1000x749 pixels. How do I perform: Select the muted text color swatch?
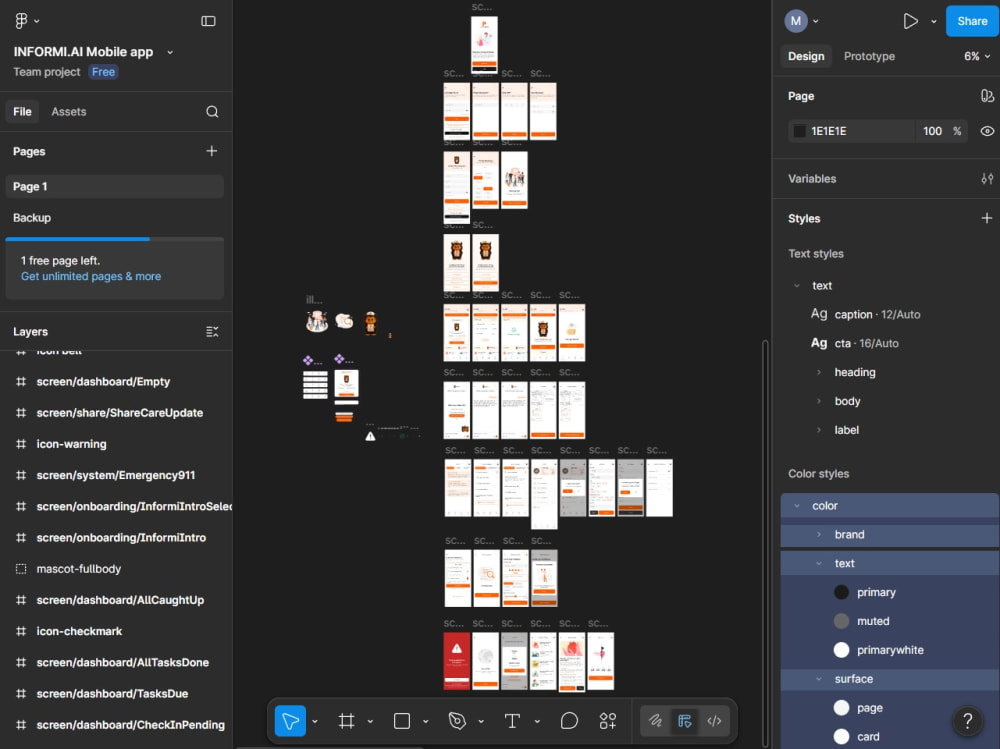841,621
